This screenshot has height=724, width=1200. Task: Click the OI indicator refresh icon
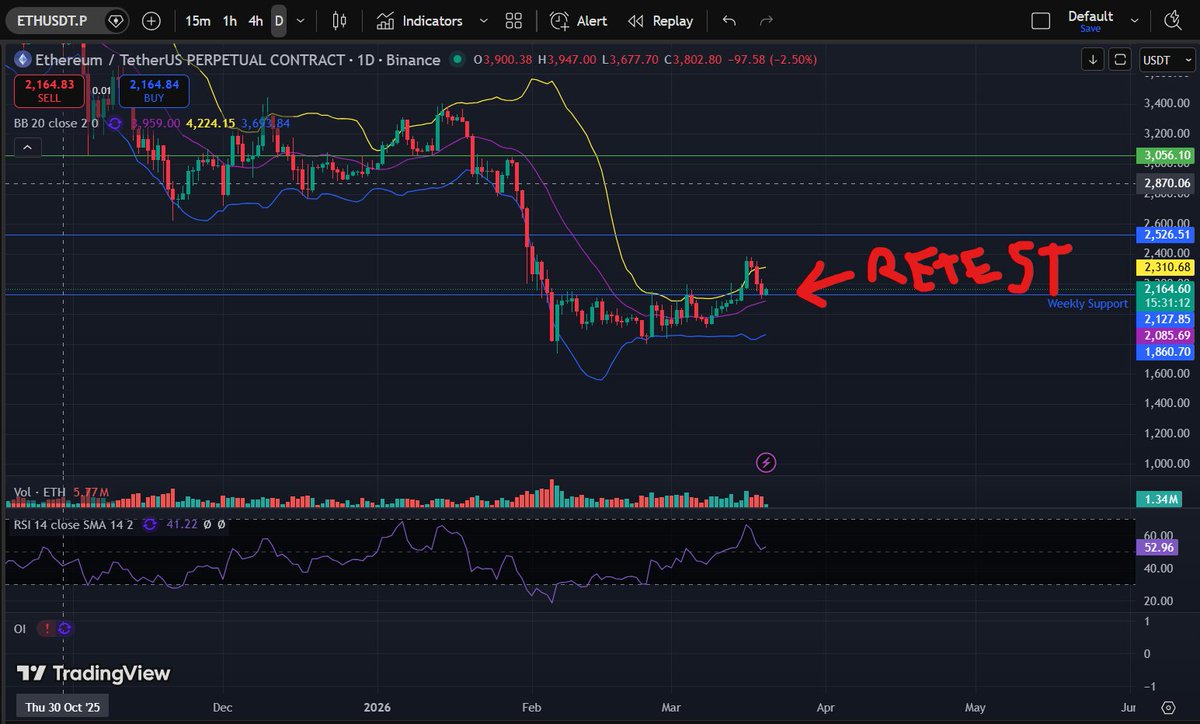pyautogui.click(x=65, y=628)
